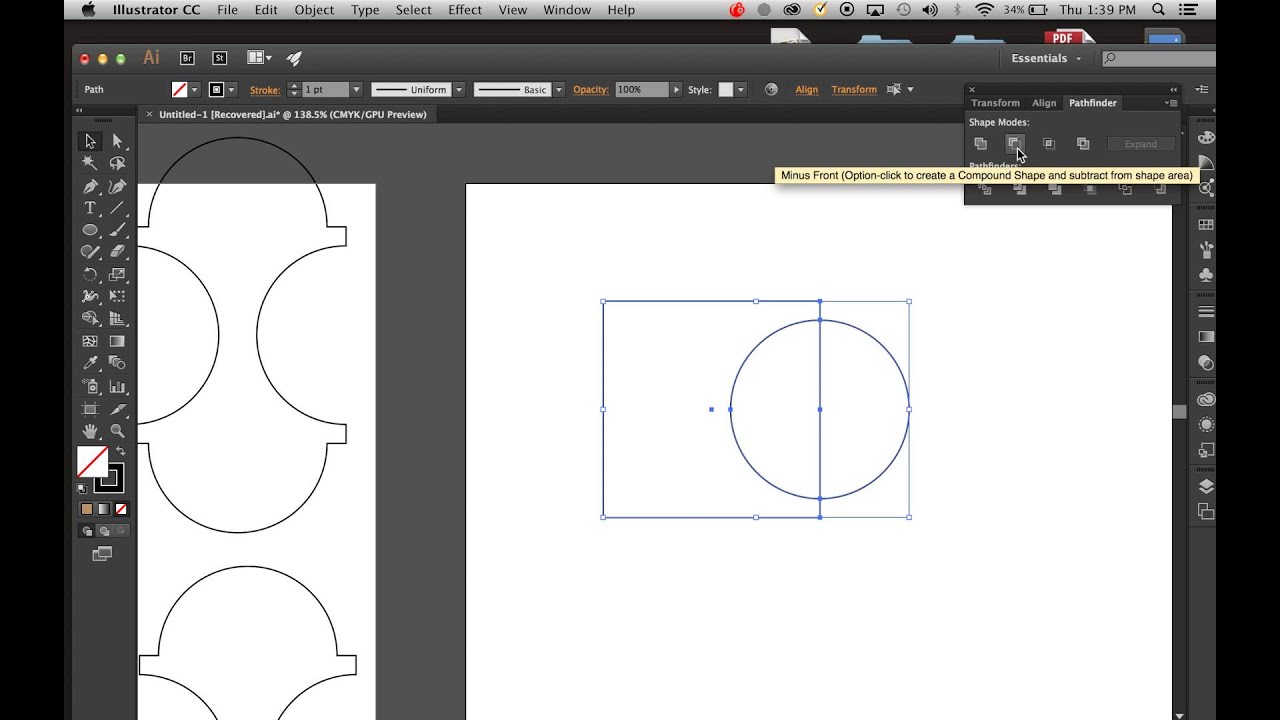Select the Hand tool
This screenshot has height=720, width=1280.
pos(90,431)
